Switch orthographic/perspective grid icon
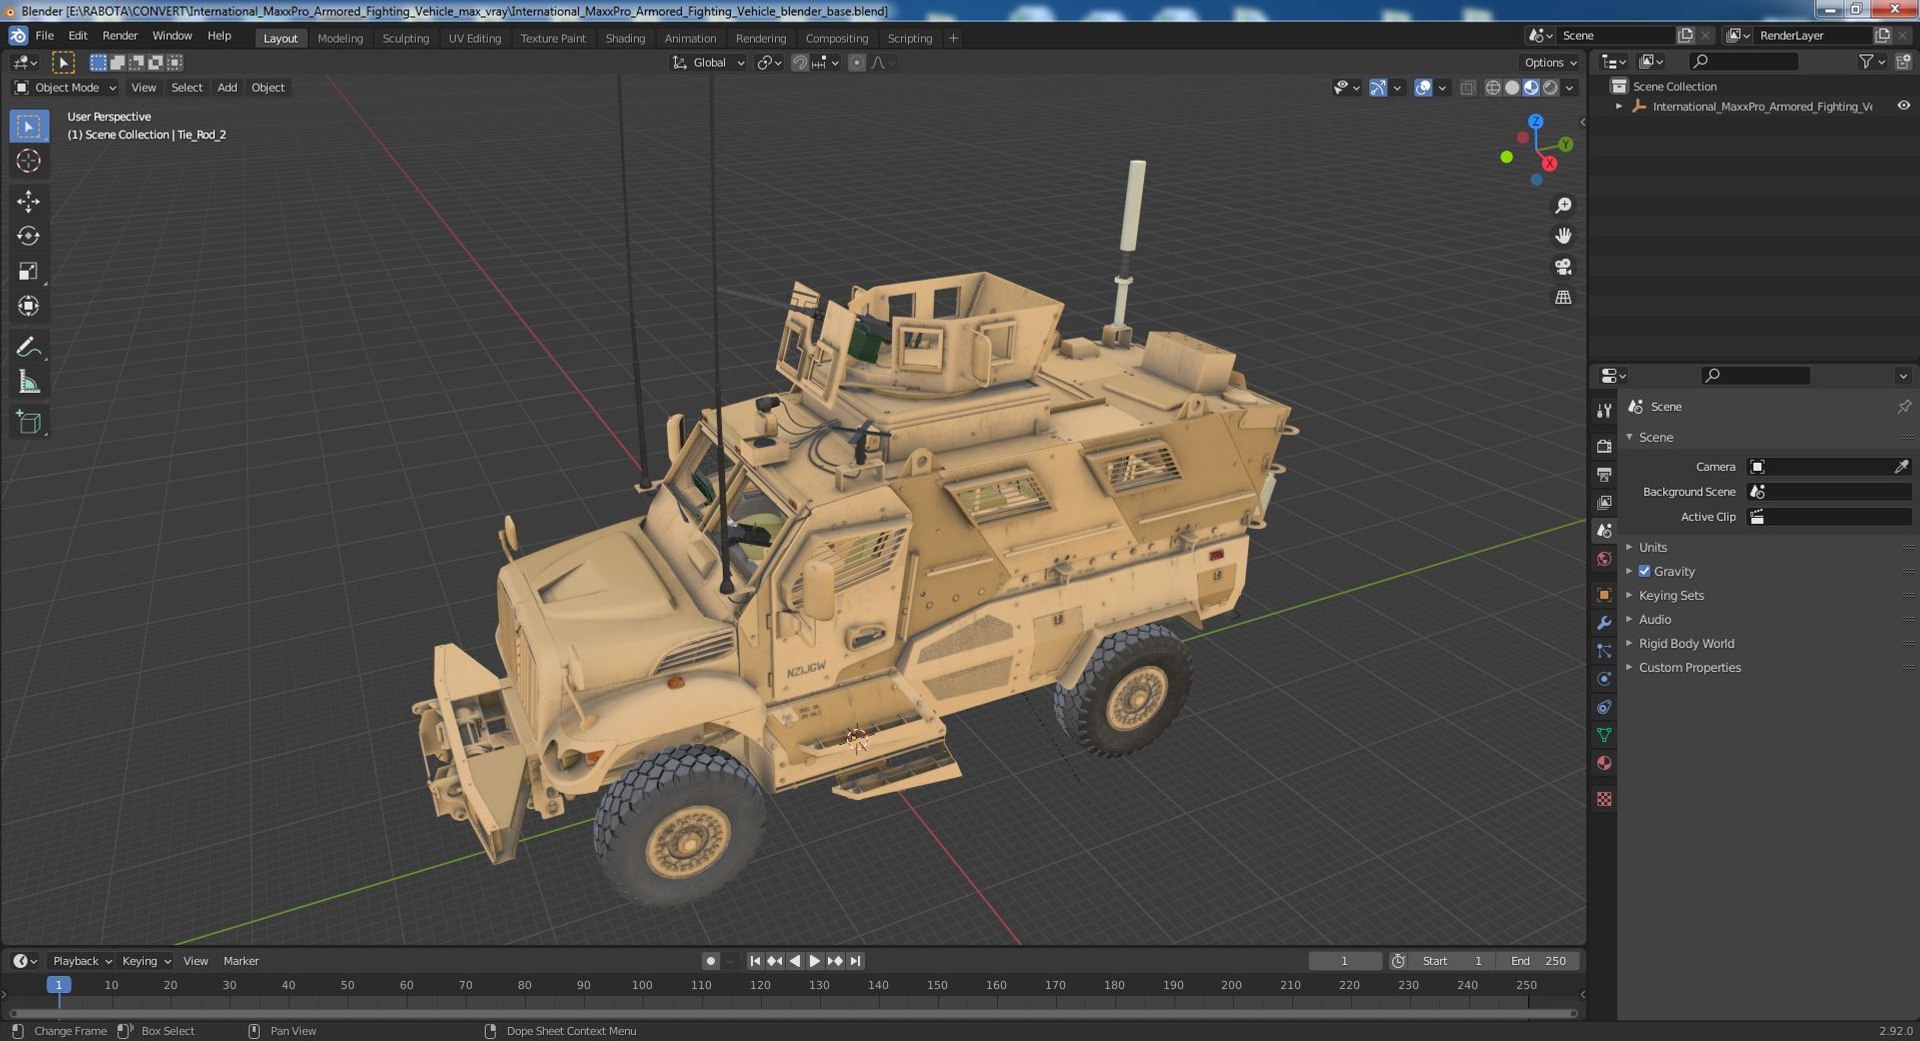 click(x=1563, y=298)
